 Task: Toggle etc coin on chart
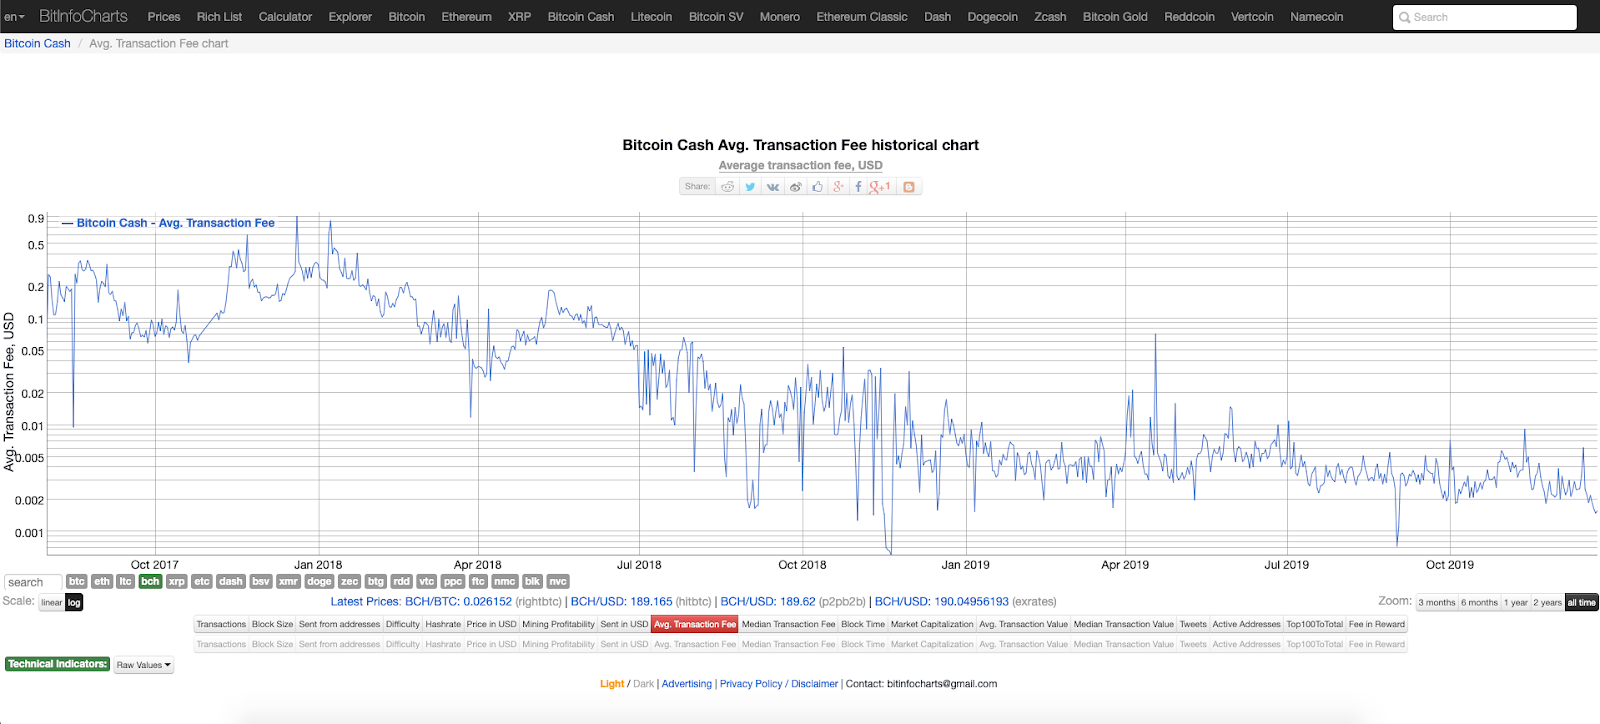pyautogui.click(x=202, y=581)
